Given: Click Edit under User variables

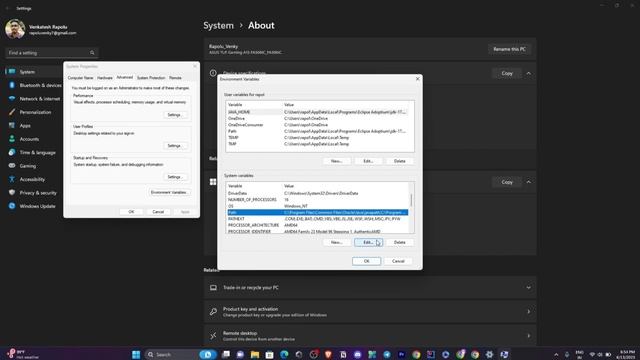Looking at the screenshot, I should pyautogui.click(x=368, y=161).
